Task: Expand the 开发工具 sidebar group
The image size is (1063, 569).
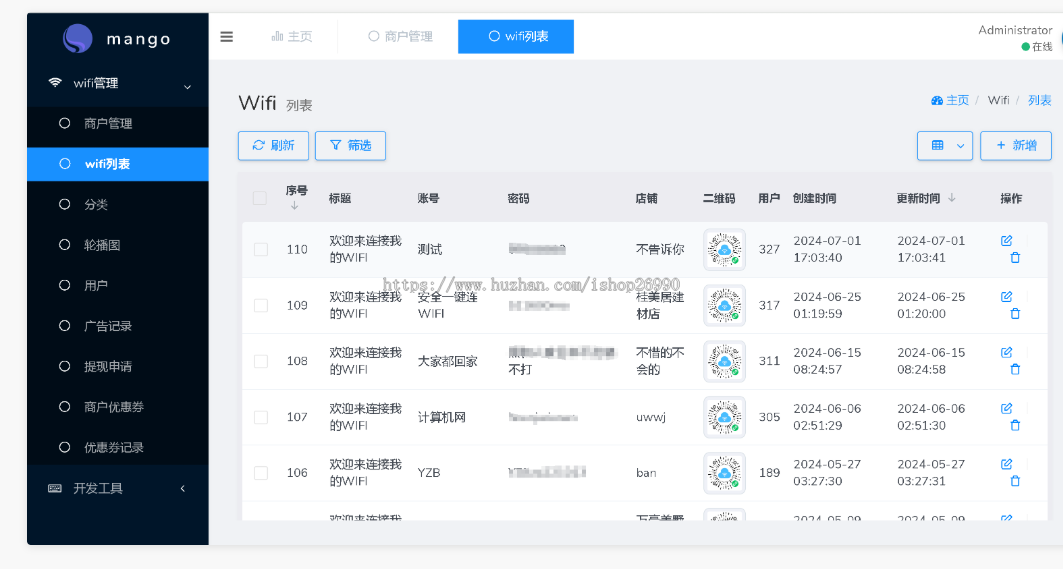Action: click(118, 488)
